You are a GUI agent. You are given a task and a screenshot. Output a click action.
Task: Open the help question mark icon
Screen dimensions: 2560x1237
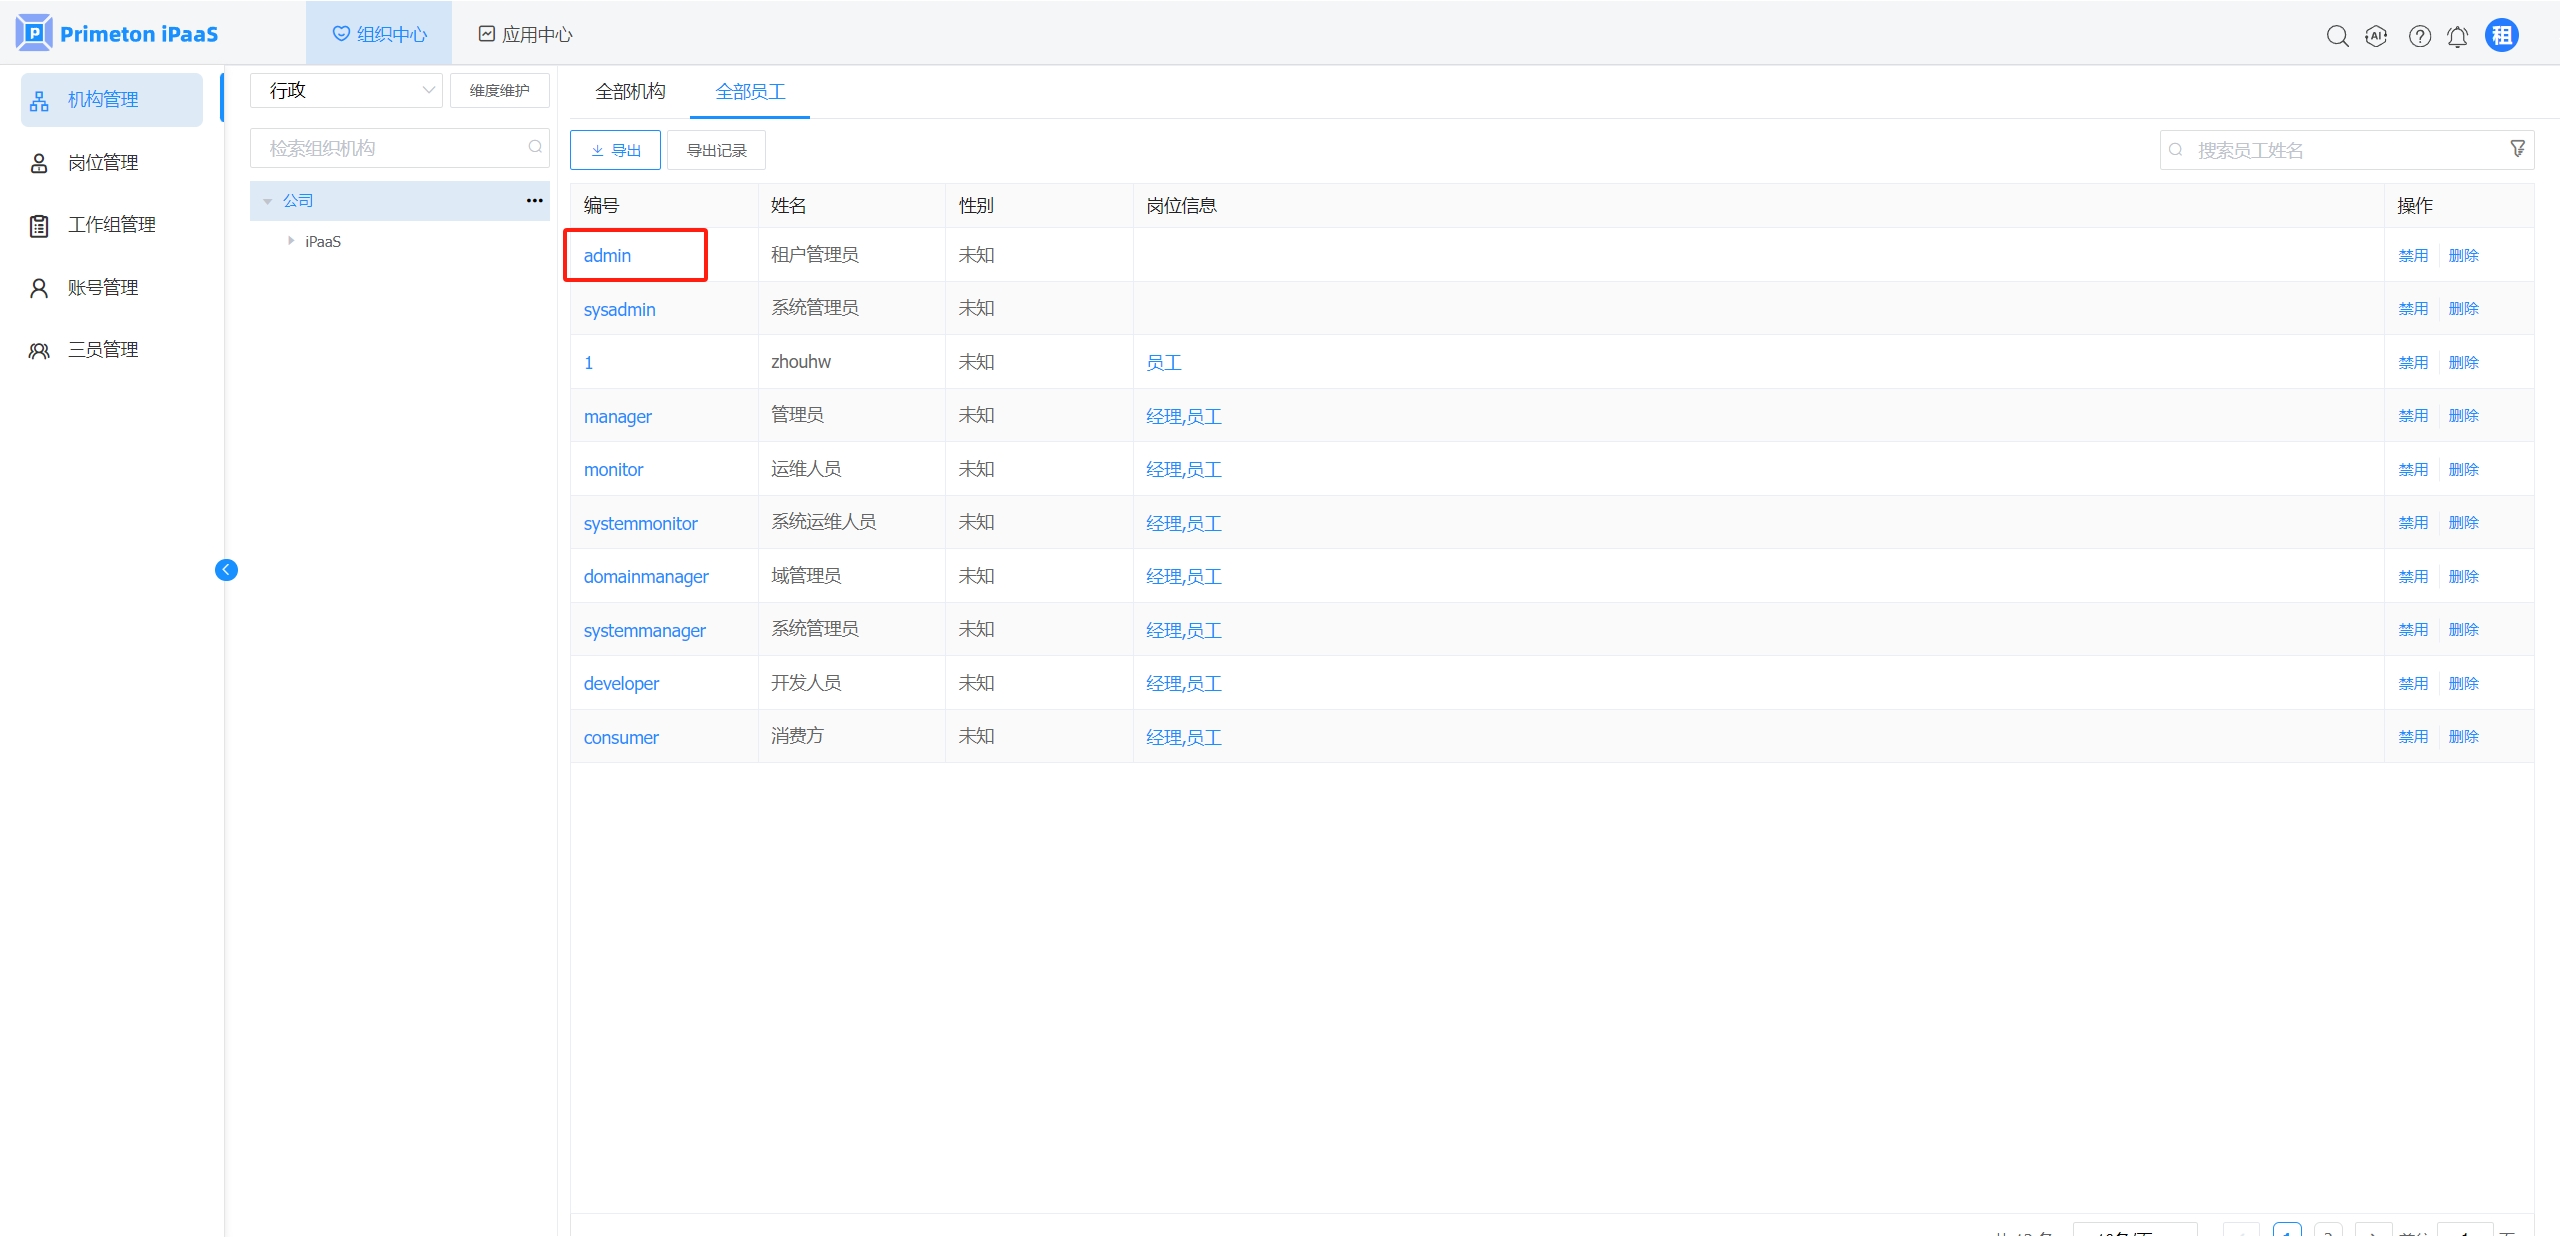[x=2419, y=36]
